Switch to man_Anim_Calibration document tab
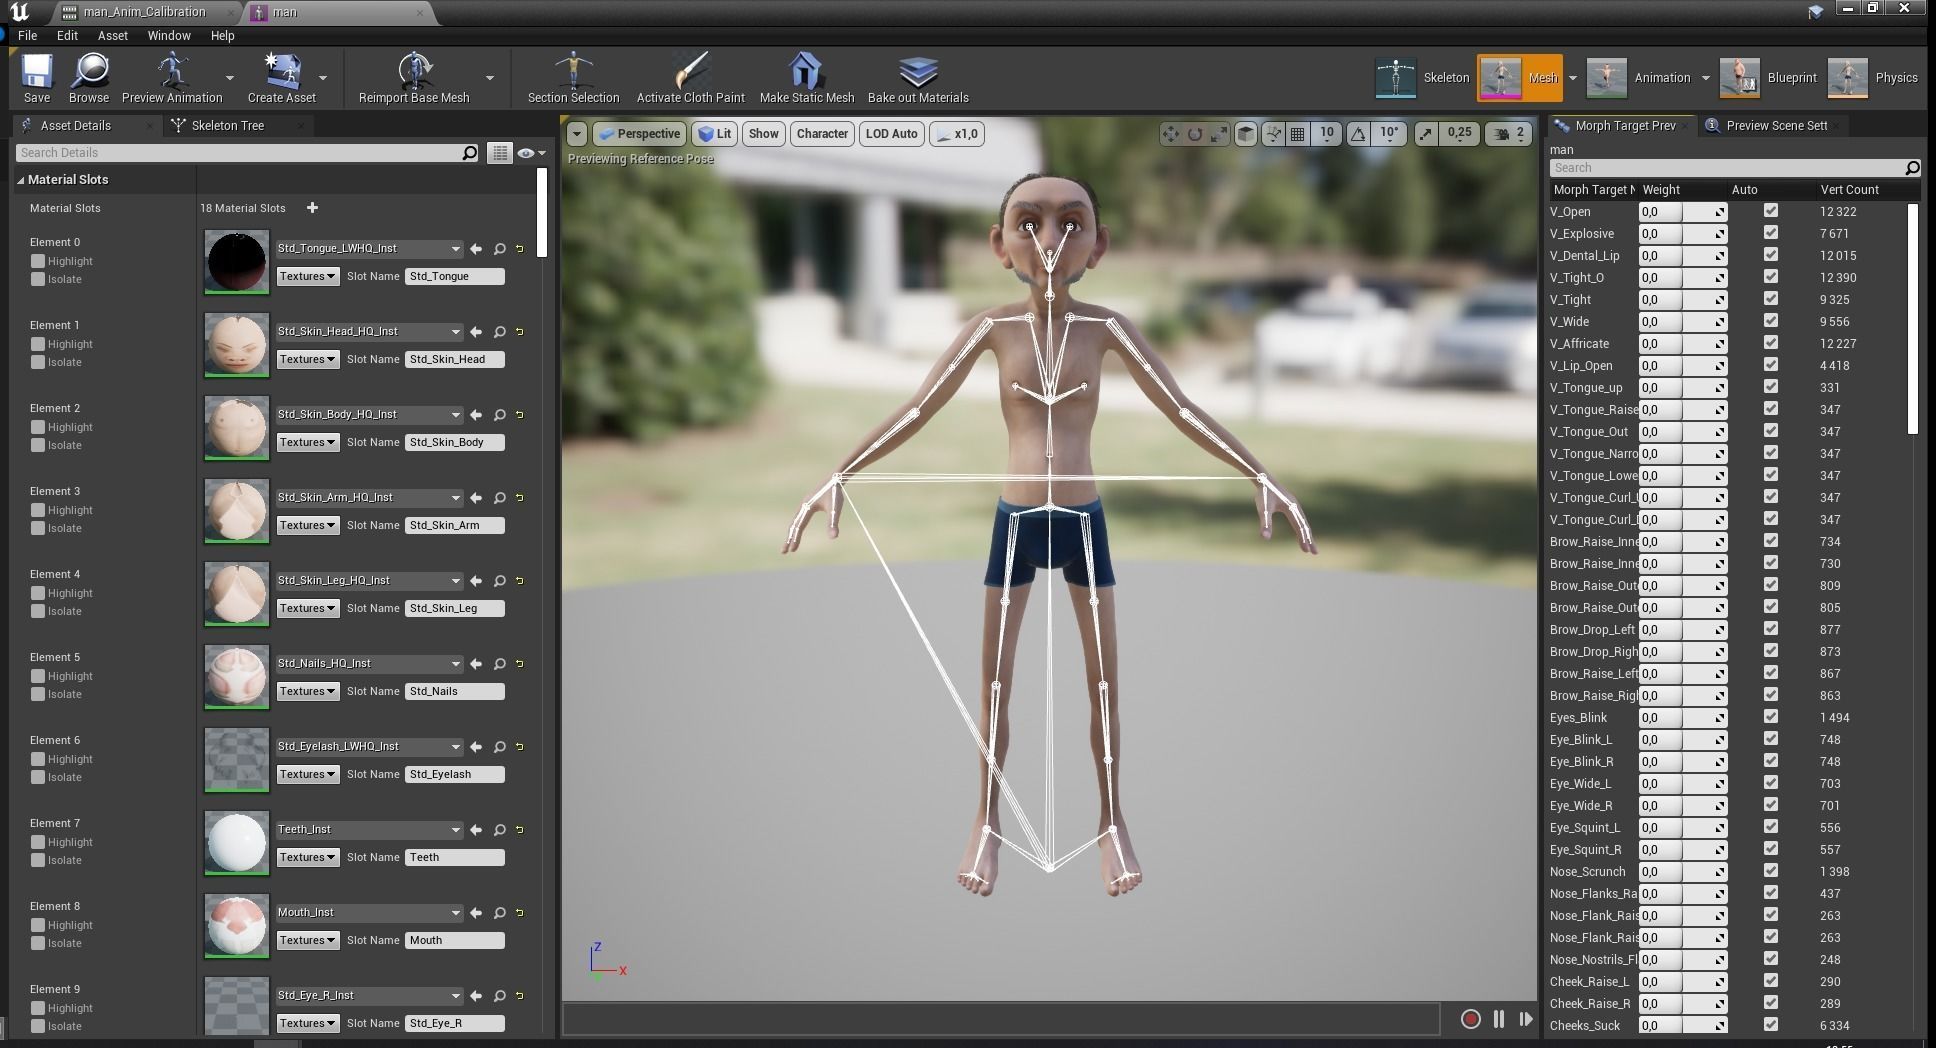This screenshot has height=1048, width=1936. (x=144, y=12)
